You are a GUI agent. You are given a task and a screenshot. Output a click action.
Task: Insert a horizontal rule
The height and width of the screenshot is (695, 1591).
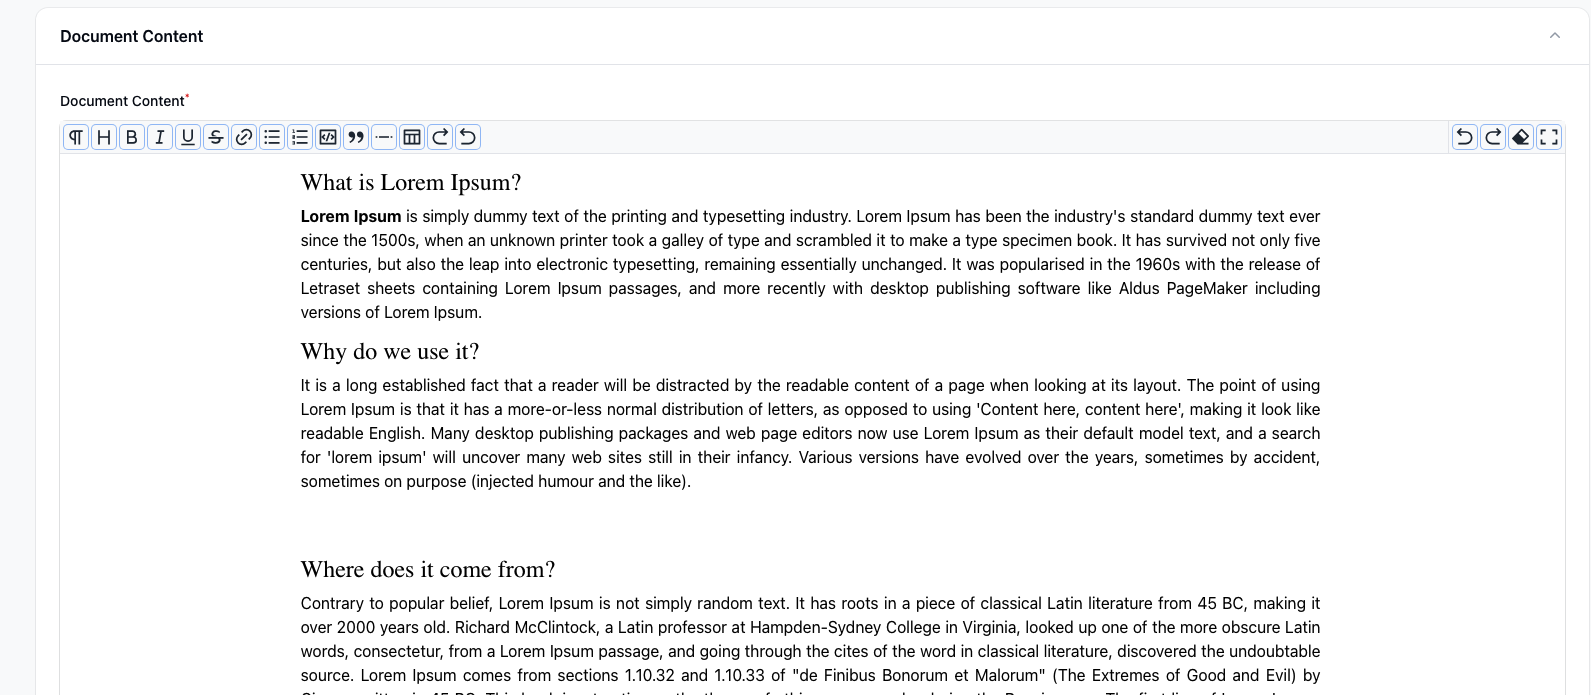(384, 137)
